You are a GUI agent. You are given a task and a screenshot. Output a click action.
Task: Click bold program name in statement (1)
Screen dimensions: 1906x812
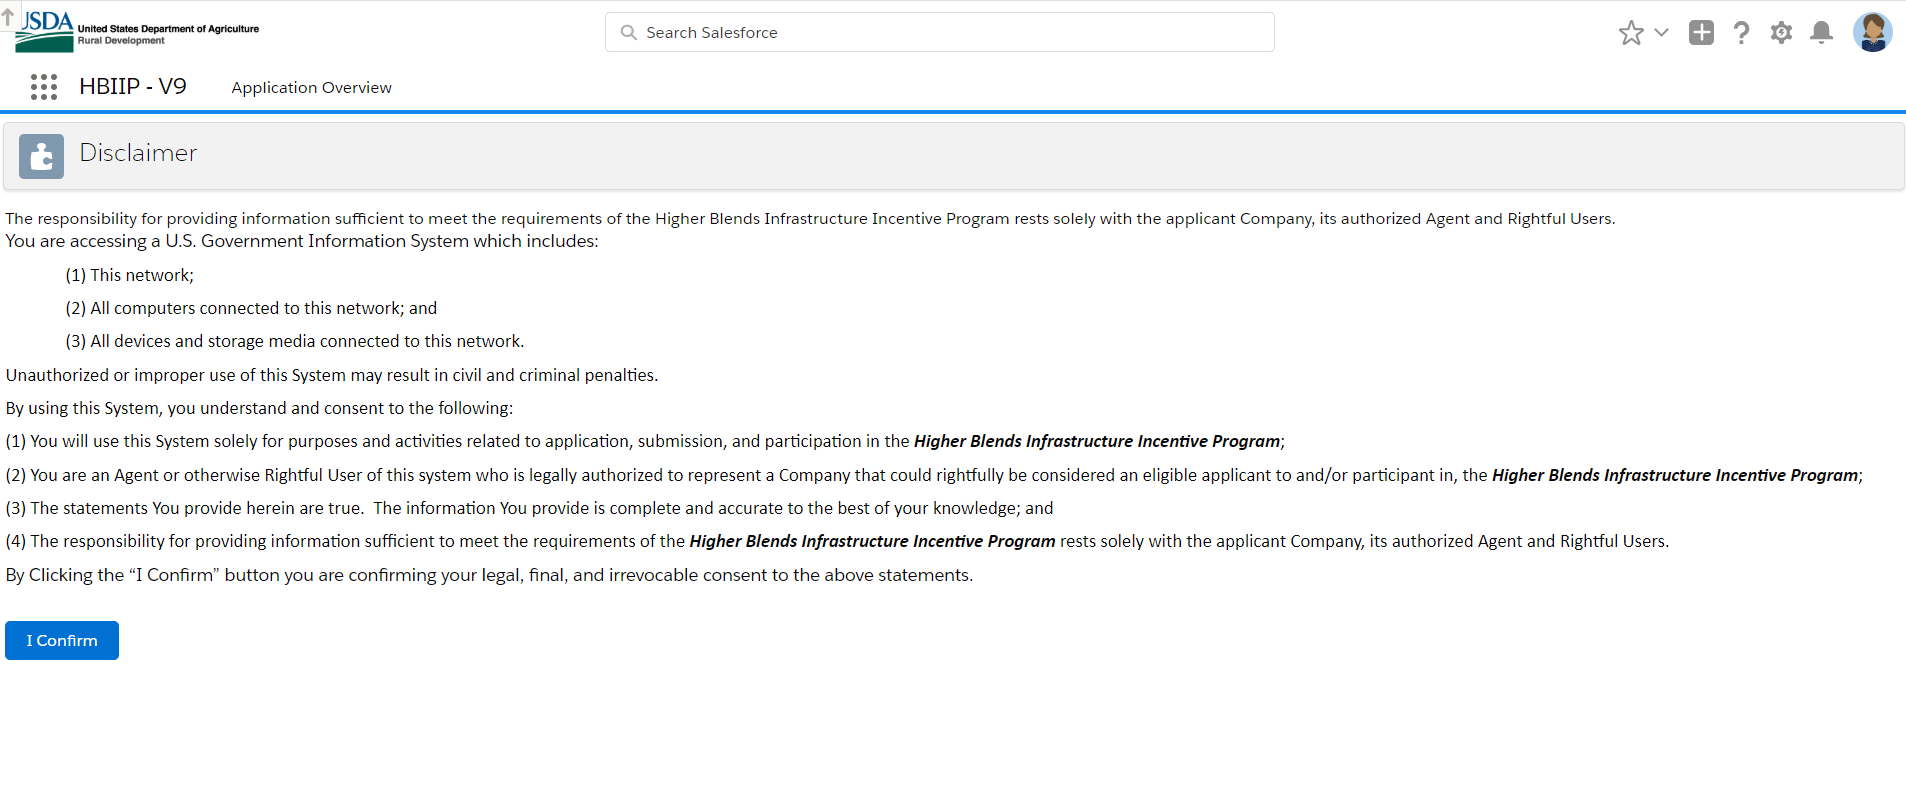pos(1096,442)
